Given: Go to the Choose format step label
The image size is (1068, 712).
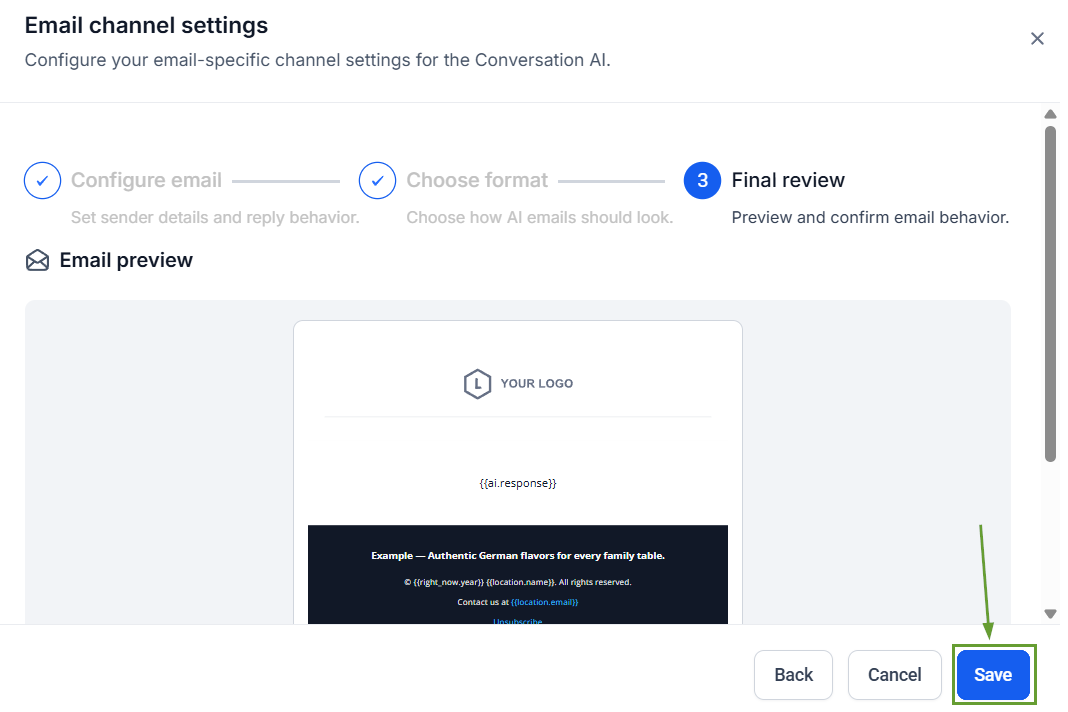Looking at the screenshot, I should (x=477, y=181).
